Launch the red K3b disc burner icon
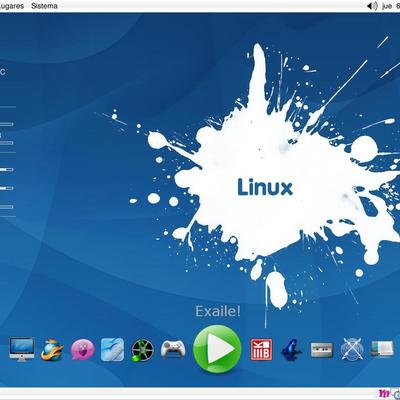The image size is (400, 400). pyautogui.click(x=261, y=349)
